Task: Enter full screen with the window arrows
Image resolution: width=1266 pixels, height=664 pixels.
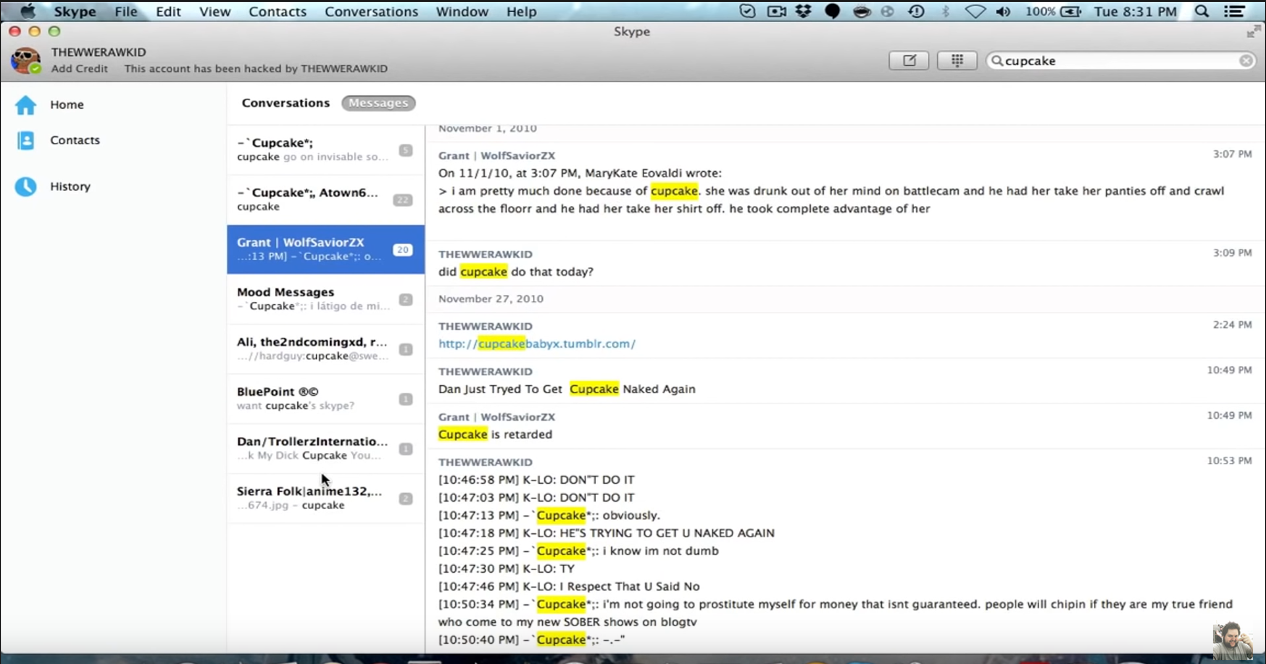Action: (x=1253, y=32)
